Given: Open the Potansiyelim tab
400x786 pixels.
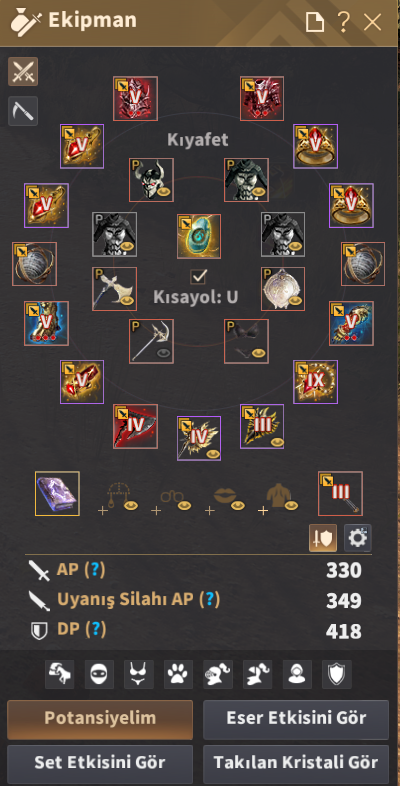Looking at the screenshot, I should [x=100, y=719].
